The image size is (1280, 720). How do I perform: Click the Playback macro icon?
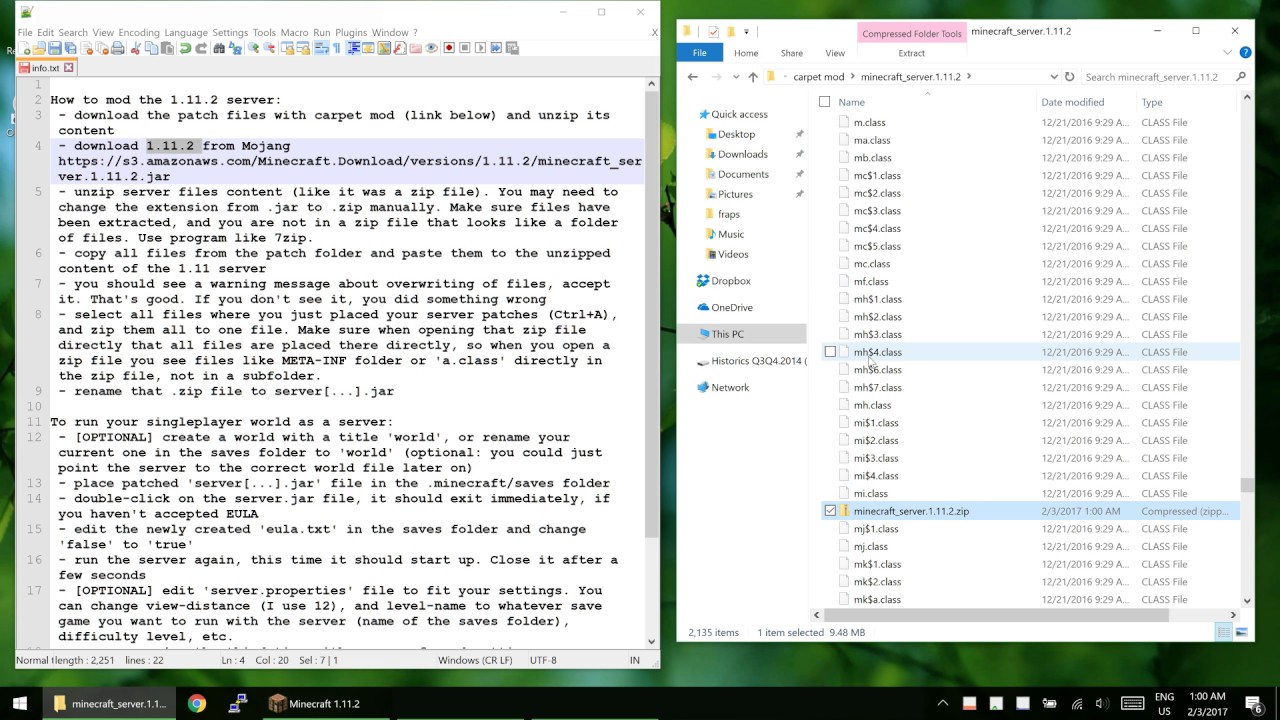click(x=480, y=48)
